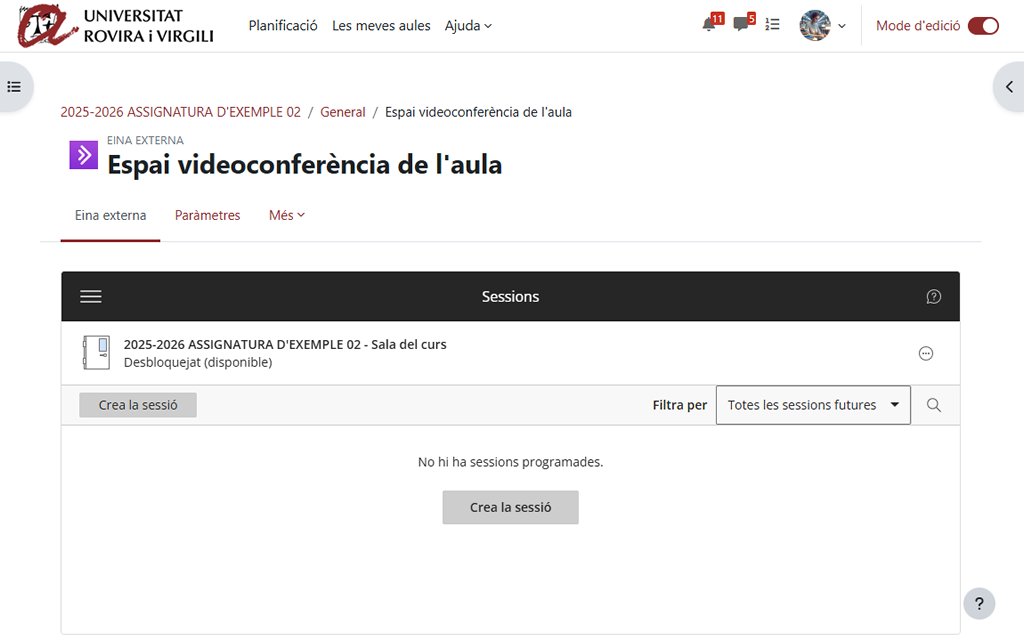Open the course index sidebar icon

tap(14, 86)
